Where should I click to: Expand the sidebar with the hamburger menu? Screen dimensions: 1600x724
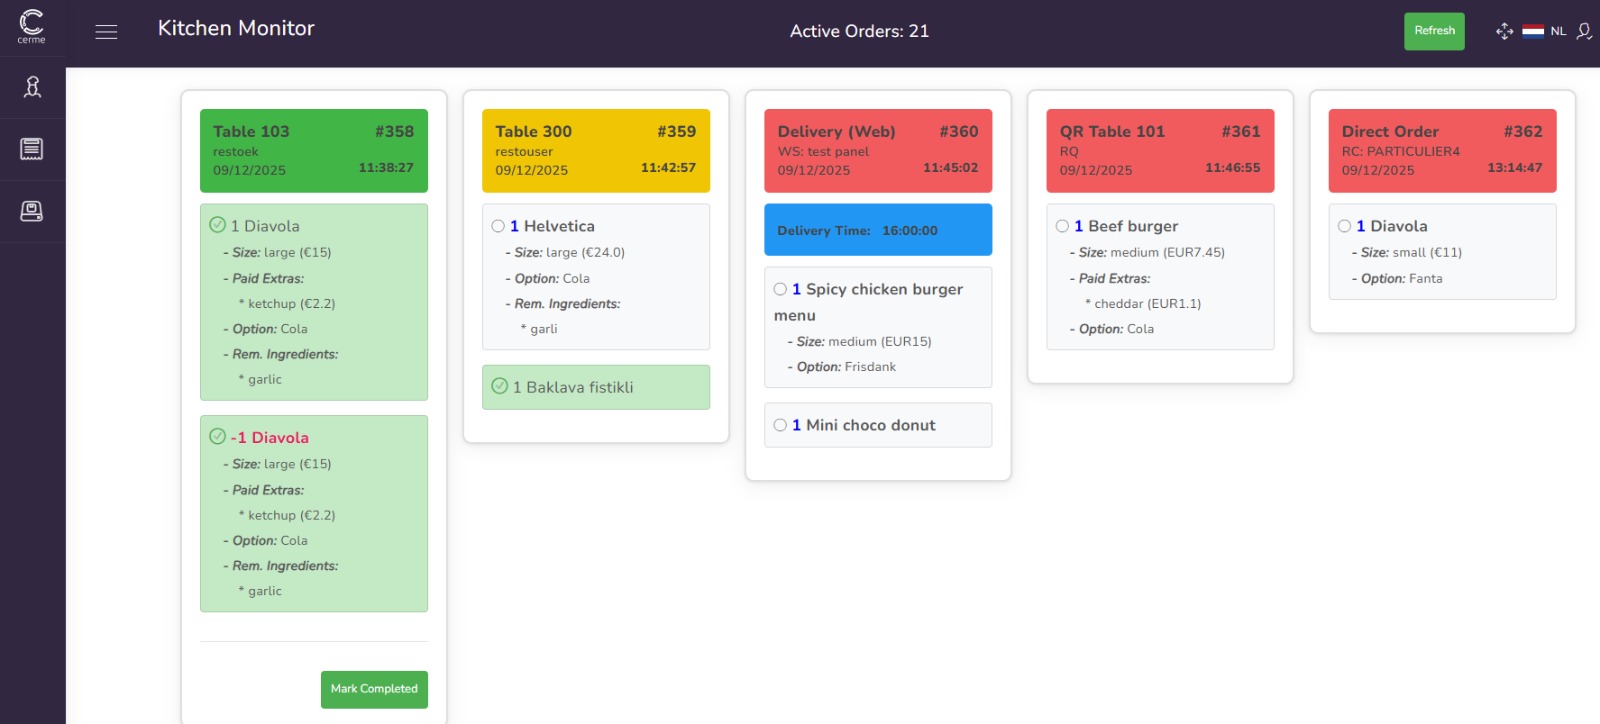[x=106, y=32]
